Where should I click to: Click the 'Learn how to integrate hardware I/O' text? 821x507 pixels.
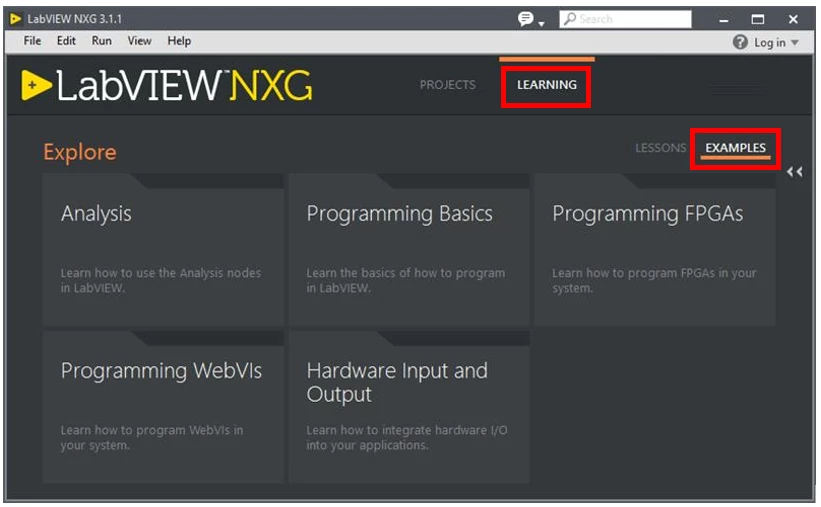tap(407, 437)
